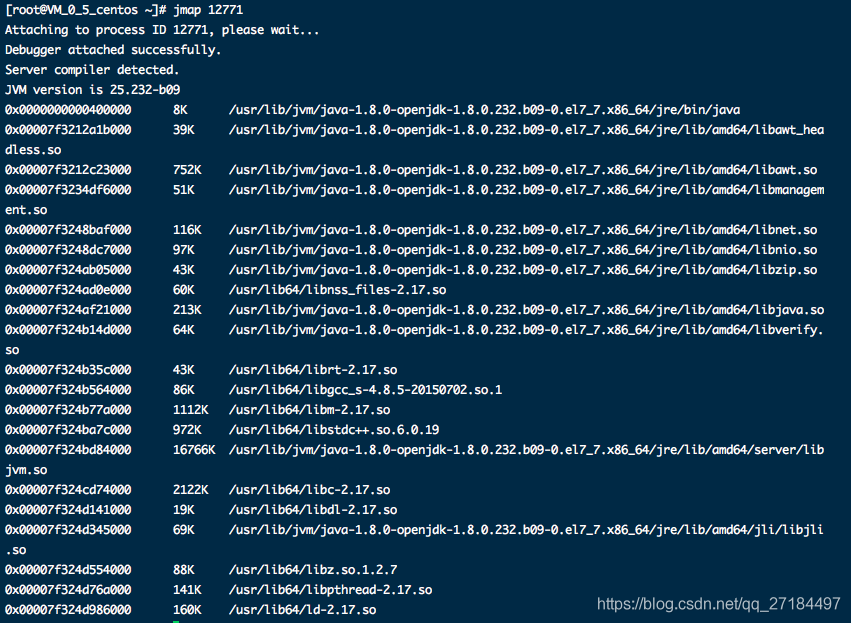
Task: Click the libz.so.1.2.7 path
Action: click(x=313, y=570)
